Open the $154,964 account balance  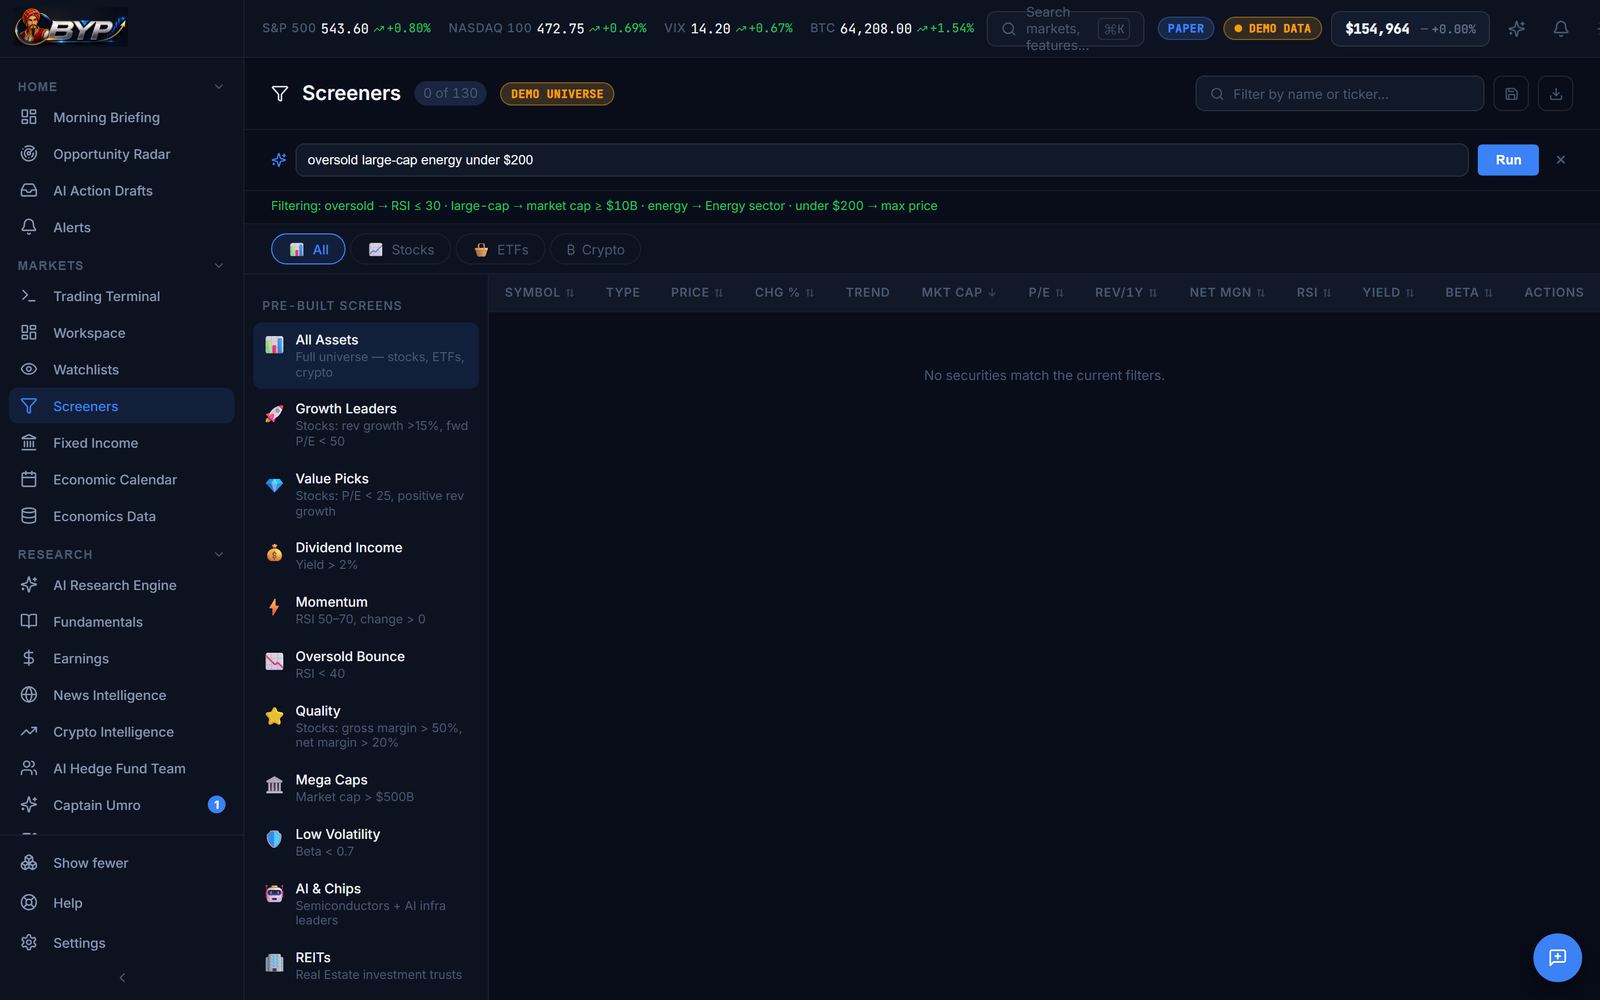(1410, 29)
